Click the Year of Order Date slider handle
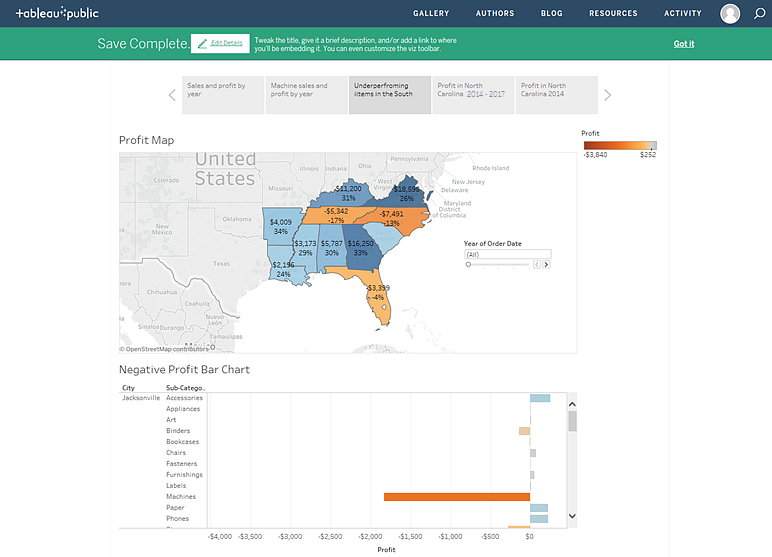The height and width of the screenshot is (557, 772). click(468, 264)
